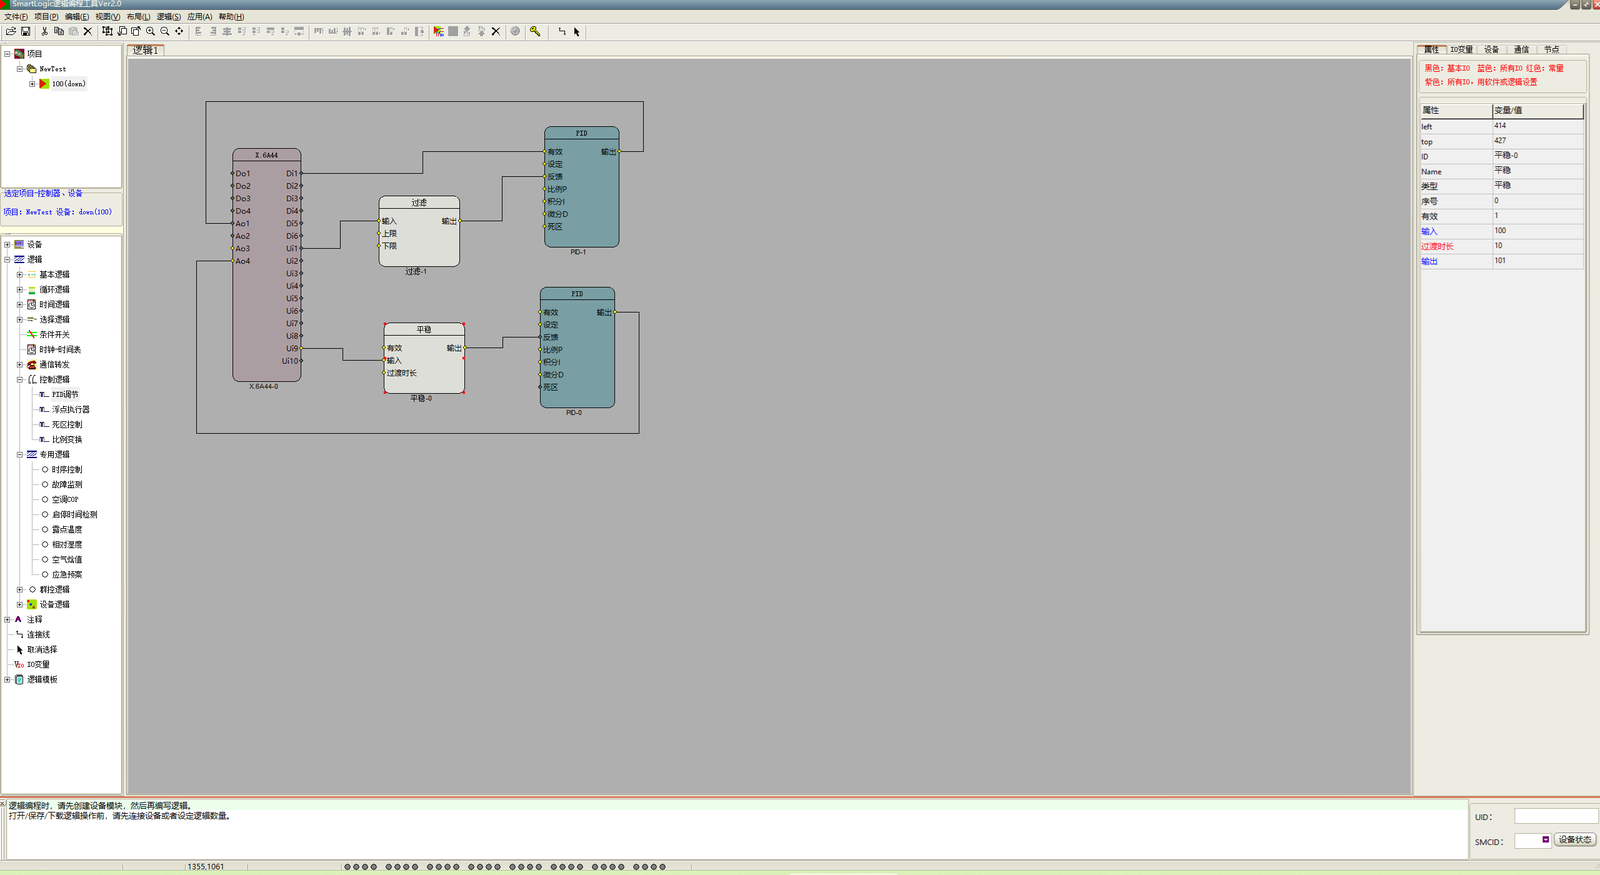Switch to the 通信 tab

click(1521, 49)
